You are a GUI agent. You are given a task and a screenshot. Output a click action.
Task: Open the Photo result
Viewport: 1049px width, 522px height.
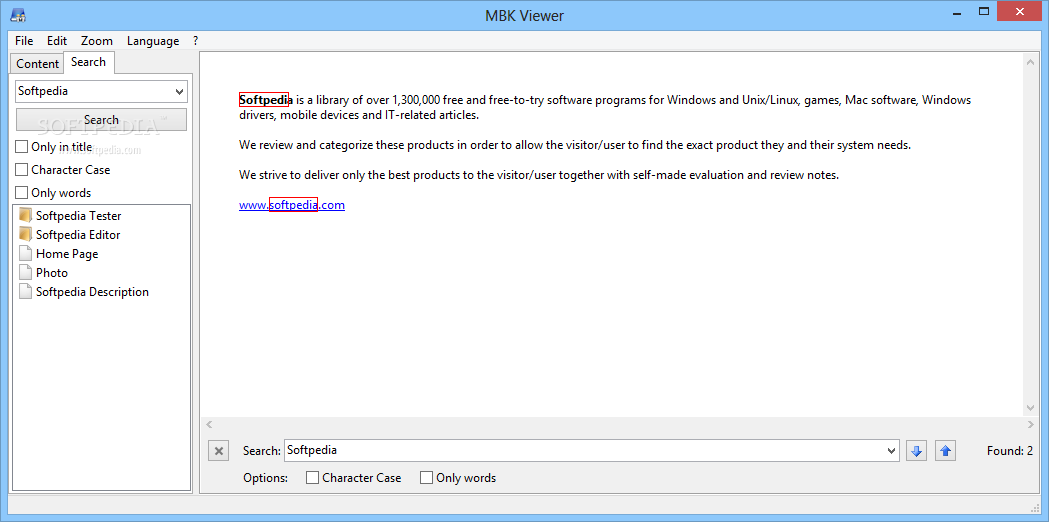coord(52,272)
